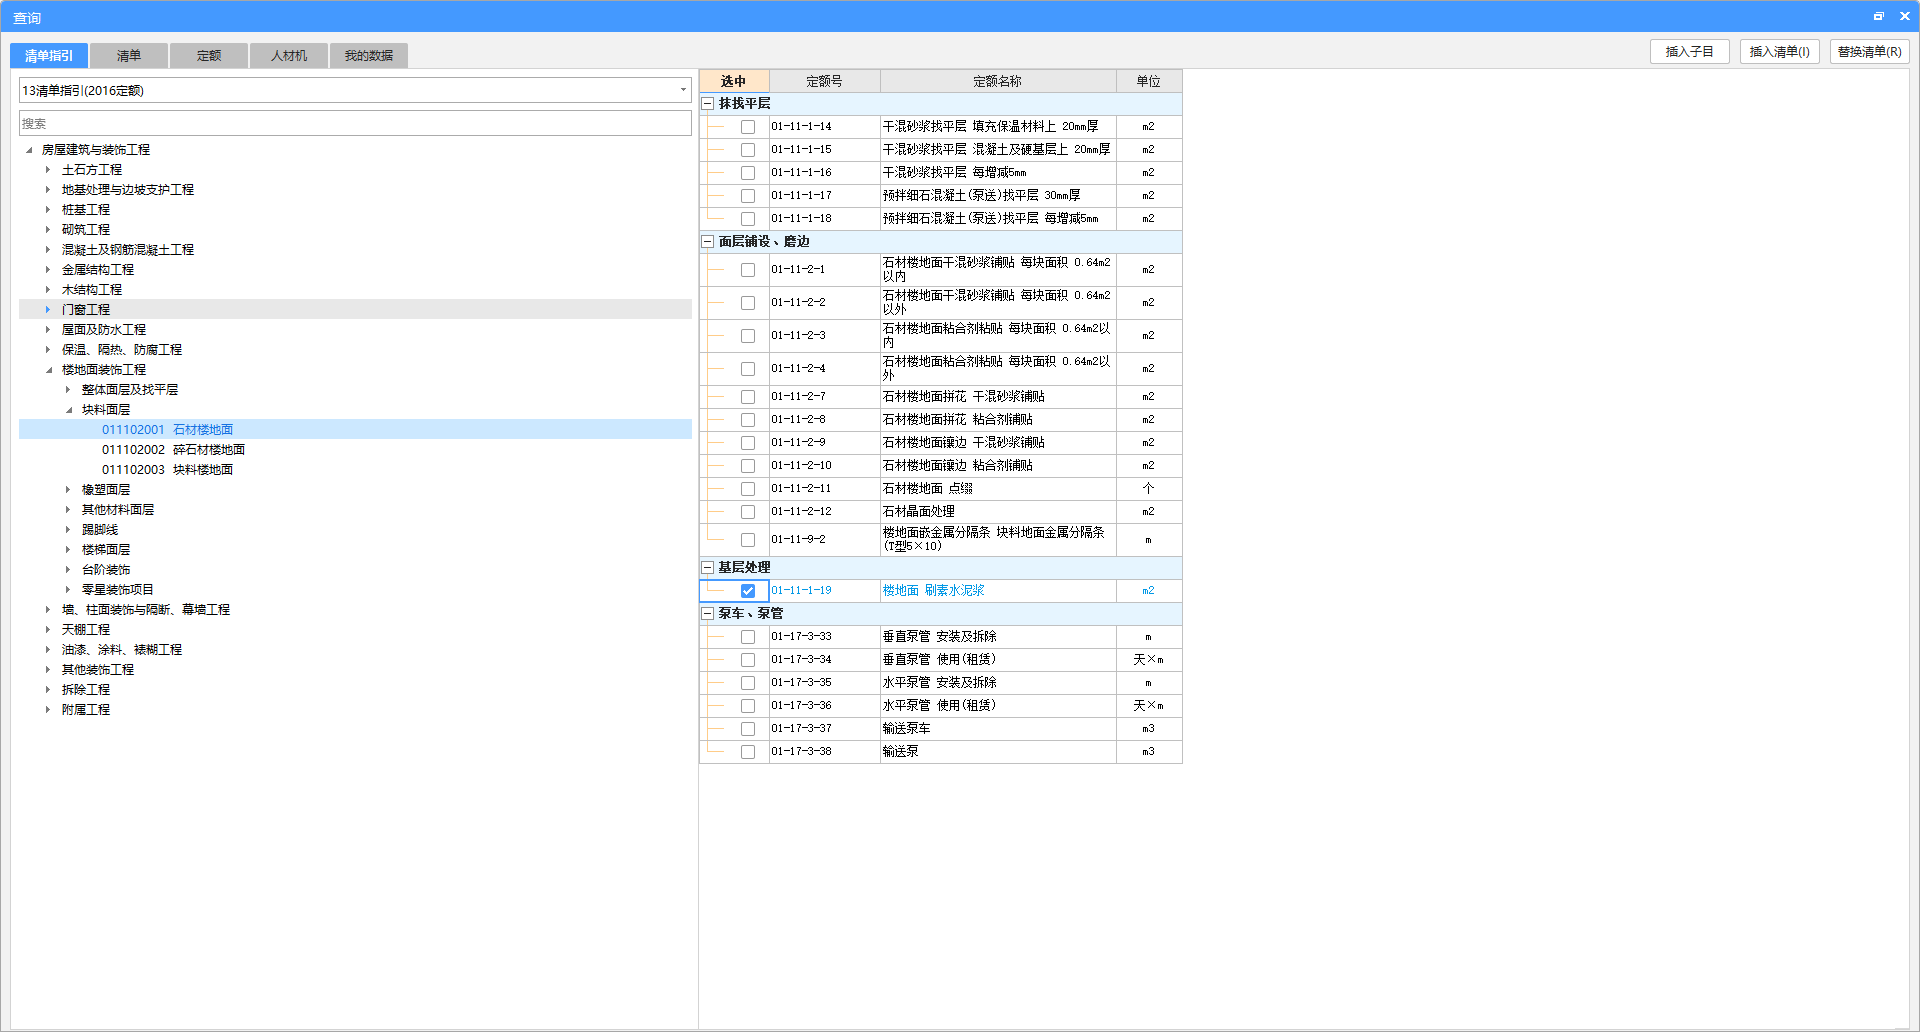Click quota name 石材楼地面 点缀
Viewport: 1920px width, 1032px height.
coord(928,489)
